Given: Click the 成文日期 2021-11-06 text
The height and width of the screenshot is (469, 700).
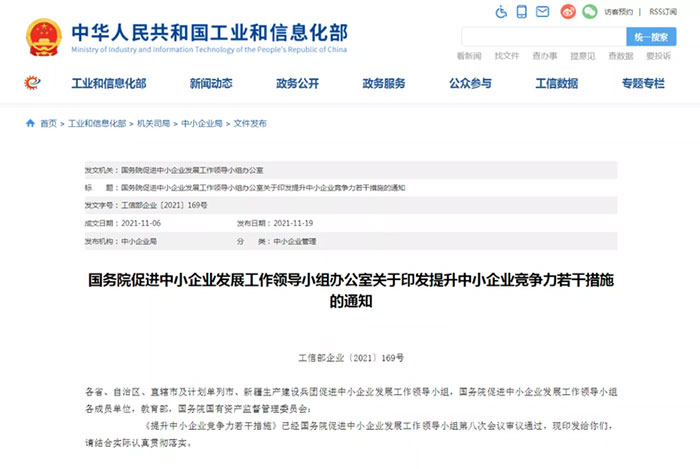Looking at the screenshot, I should click(123, 223).
